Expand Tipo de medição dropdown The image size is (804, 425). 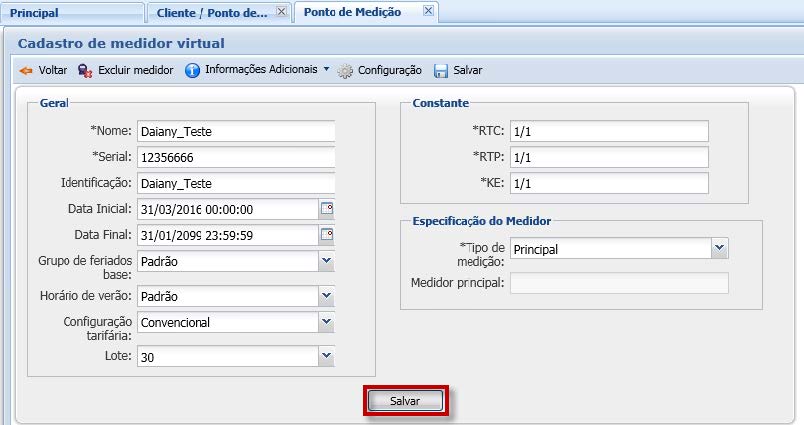719,248
